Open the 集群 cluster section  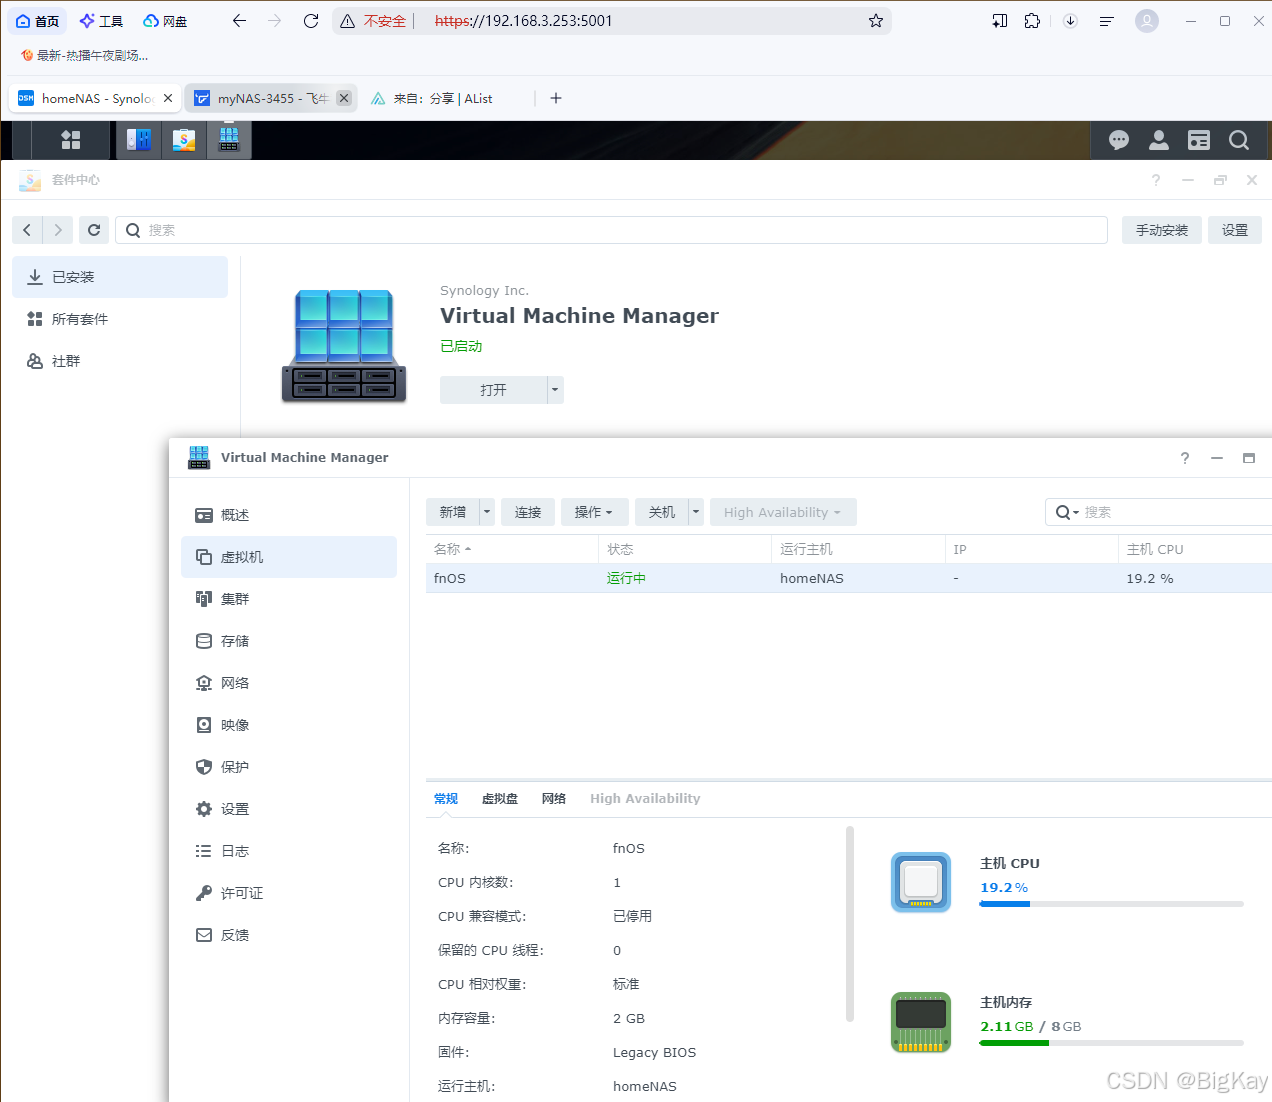pyautogui.click(x=289, y=599)
